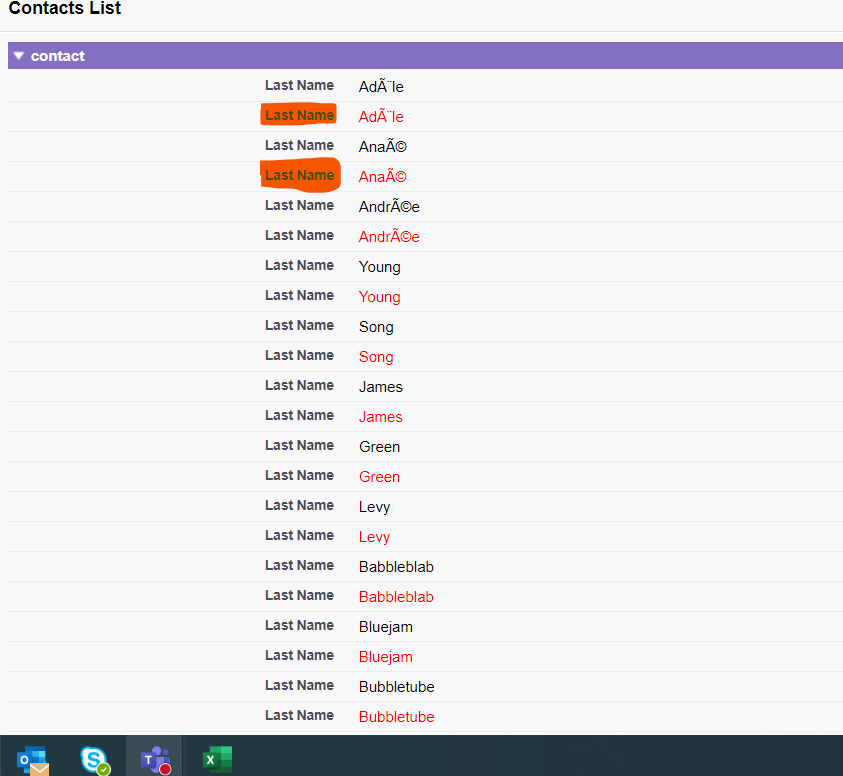Screen dimensions: 843x776
Task: Select the red Song contact link
Action: (375, 356)
